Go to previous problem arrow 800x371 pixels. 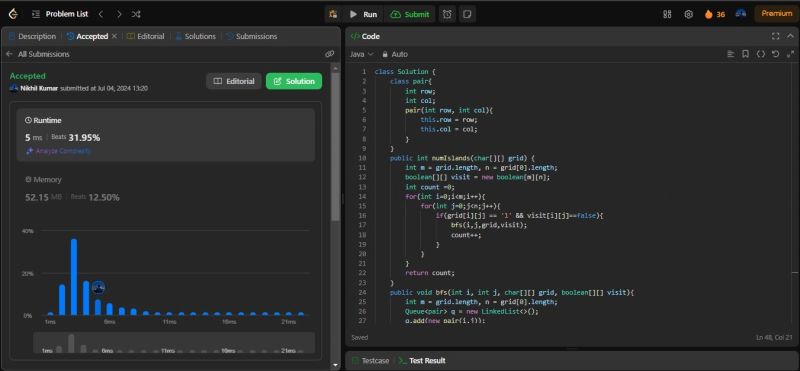pos(101,14)
